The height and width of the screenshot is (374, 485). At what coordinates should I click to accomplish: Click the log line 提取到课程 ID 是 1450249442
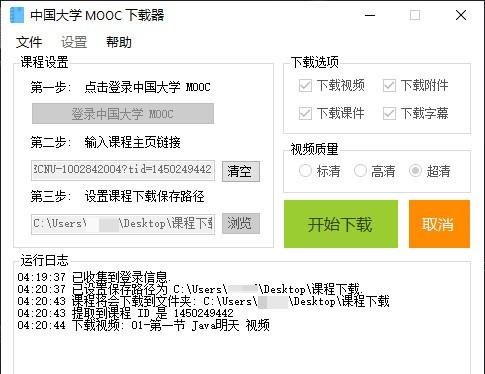click(125, 313)
